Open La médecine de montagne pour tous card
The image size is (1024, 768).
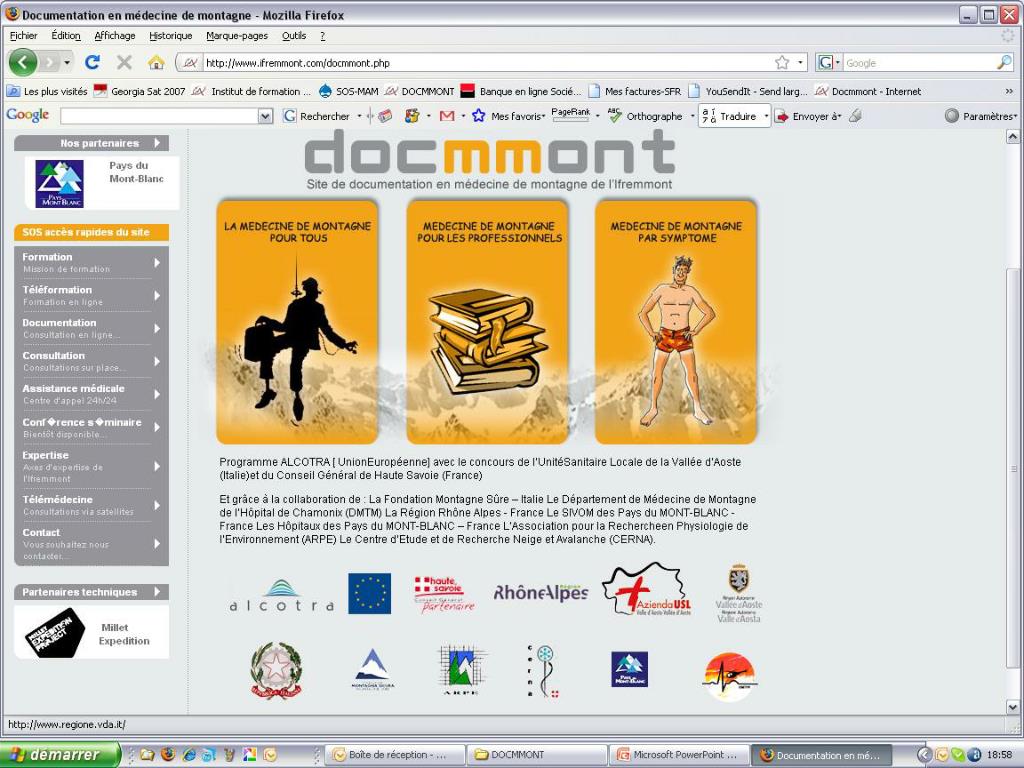297,322
